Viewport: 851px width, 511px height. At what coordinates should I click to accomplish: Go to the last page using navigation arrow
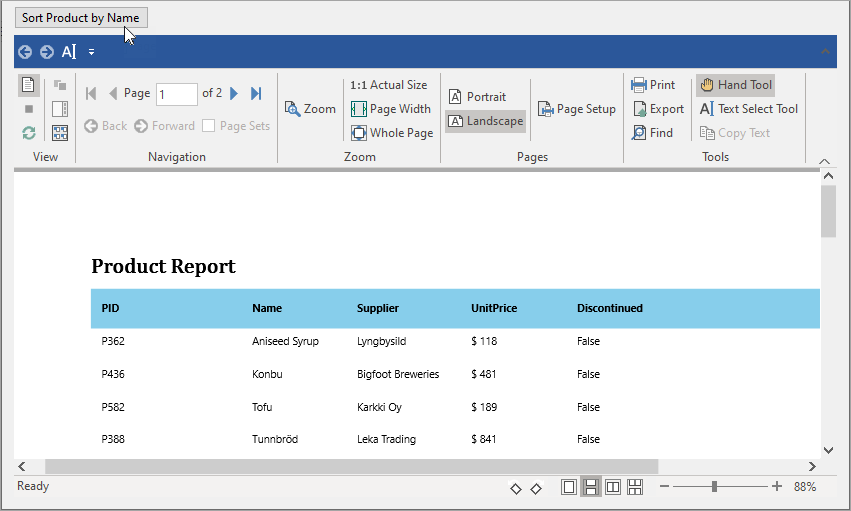pyautogui.click(x=256, y=93)
